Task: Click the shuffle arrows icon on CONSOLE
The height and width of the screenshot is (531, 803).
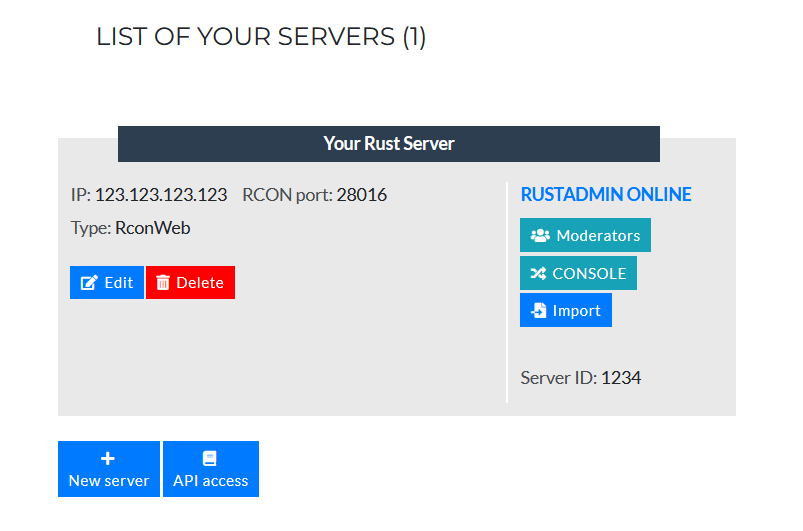Action: click(x=538, y=273)
